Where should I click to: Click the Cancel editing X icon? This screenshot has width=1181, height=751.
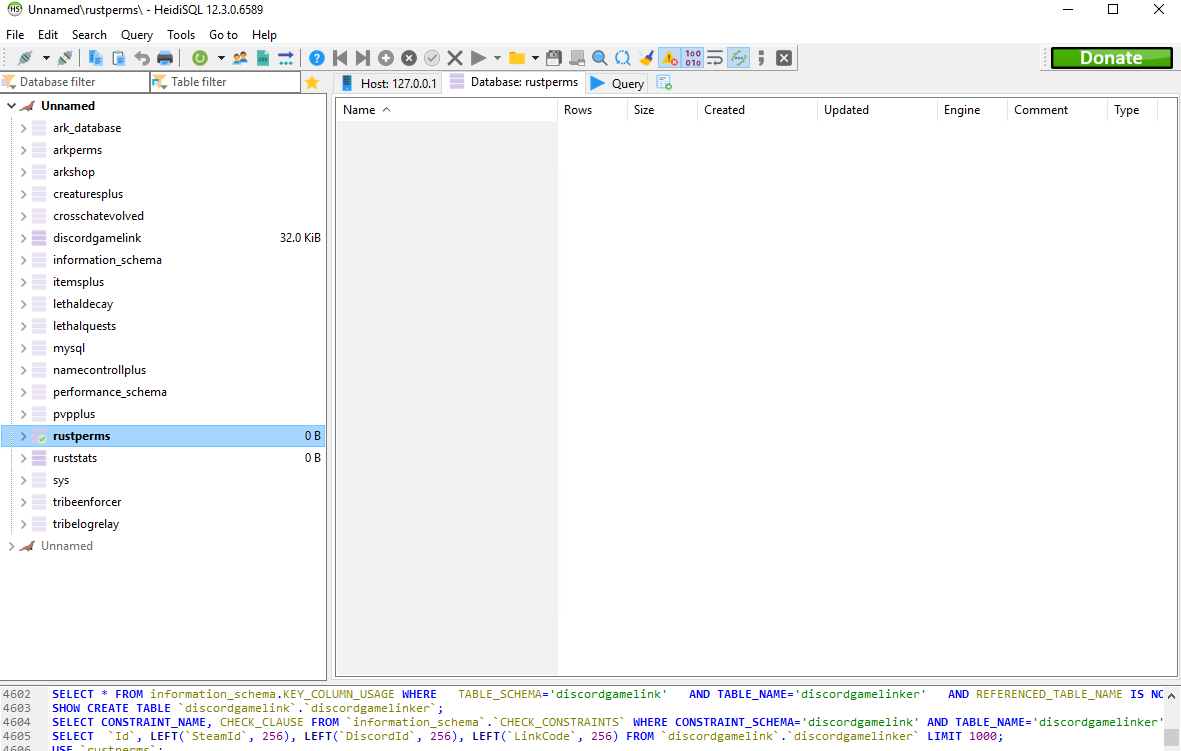455,58
